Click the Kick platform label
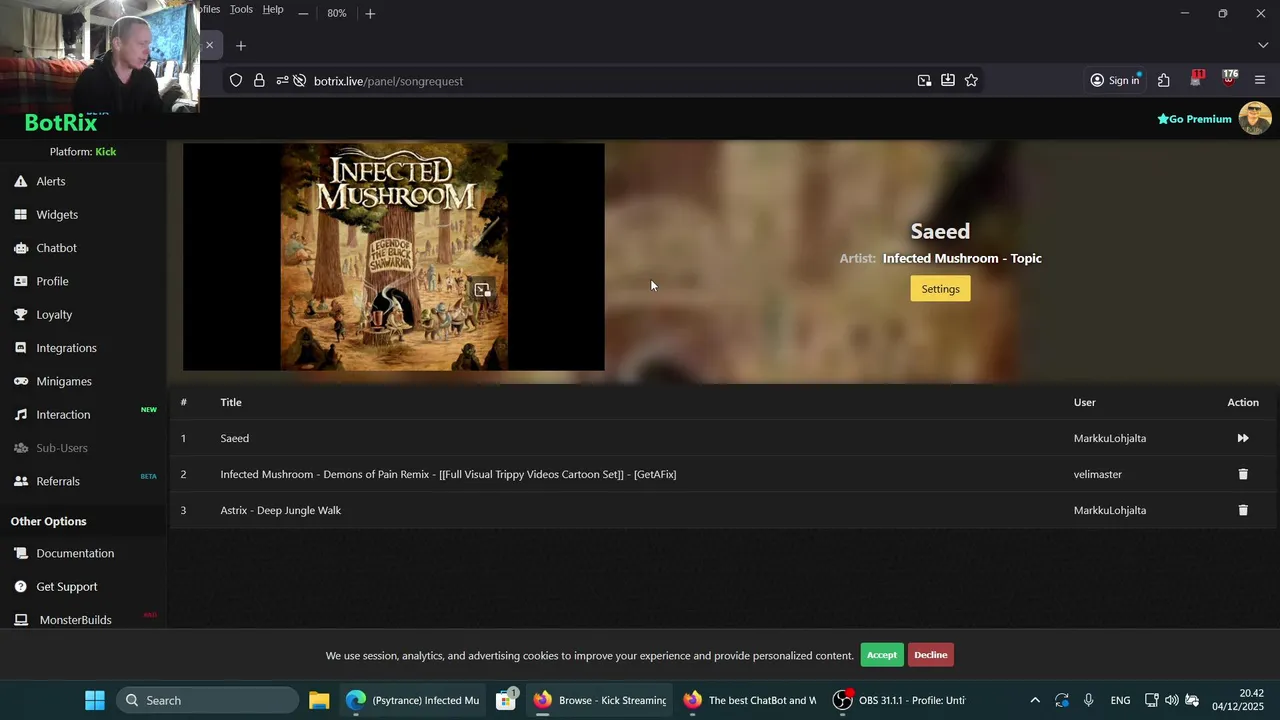The height and width of the screenshot is (720, 1280). click(x=105, y=151)
